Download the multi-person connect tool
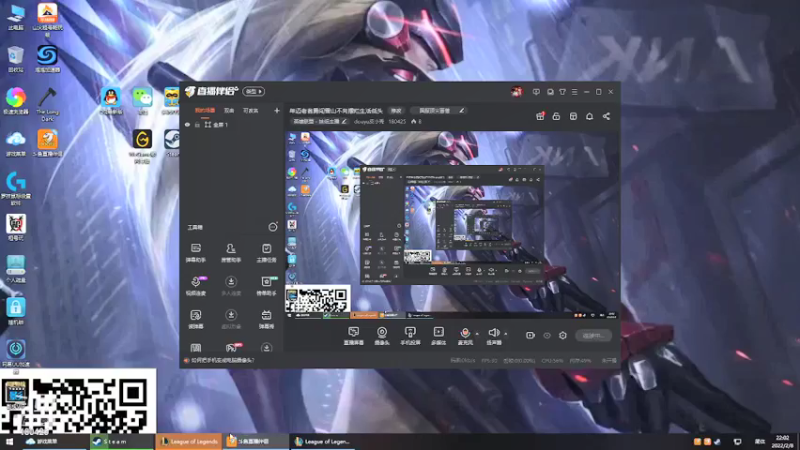The width and height of the screenshot is (800, 450). (x=231, y=286)
